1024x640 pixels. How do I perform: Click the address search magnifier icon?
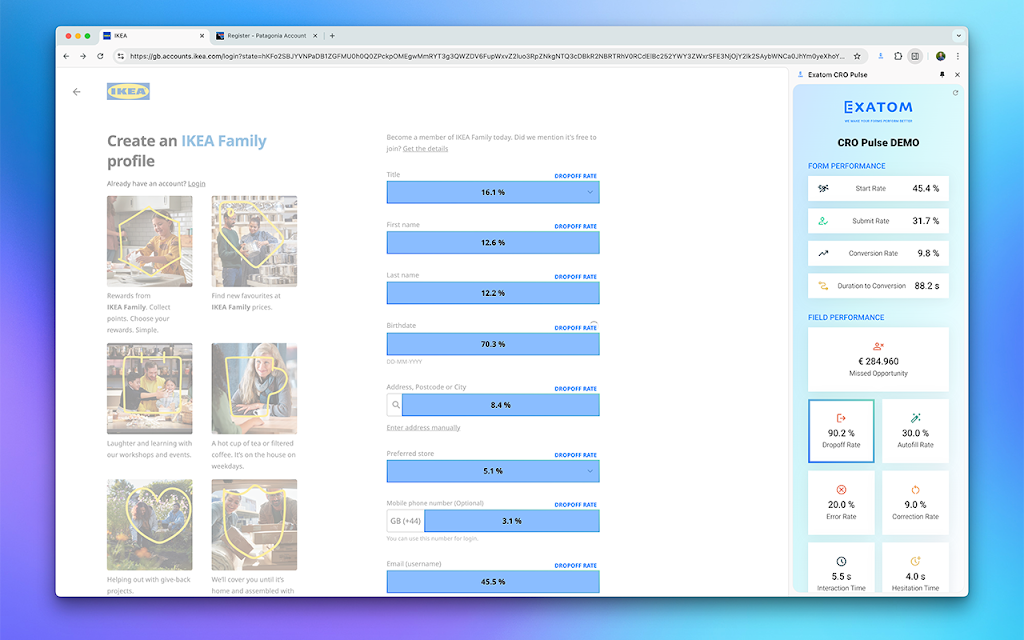tap(395, 405)
